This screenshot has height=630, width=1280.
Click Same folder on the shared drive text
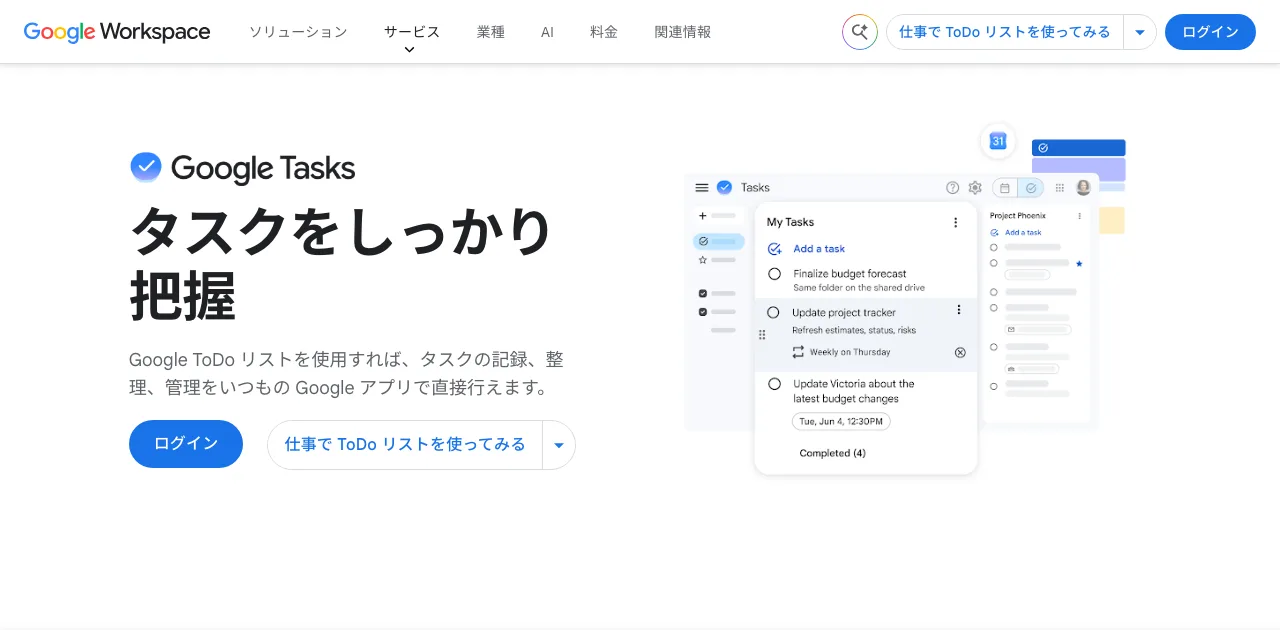coord(859,288)
